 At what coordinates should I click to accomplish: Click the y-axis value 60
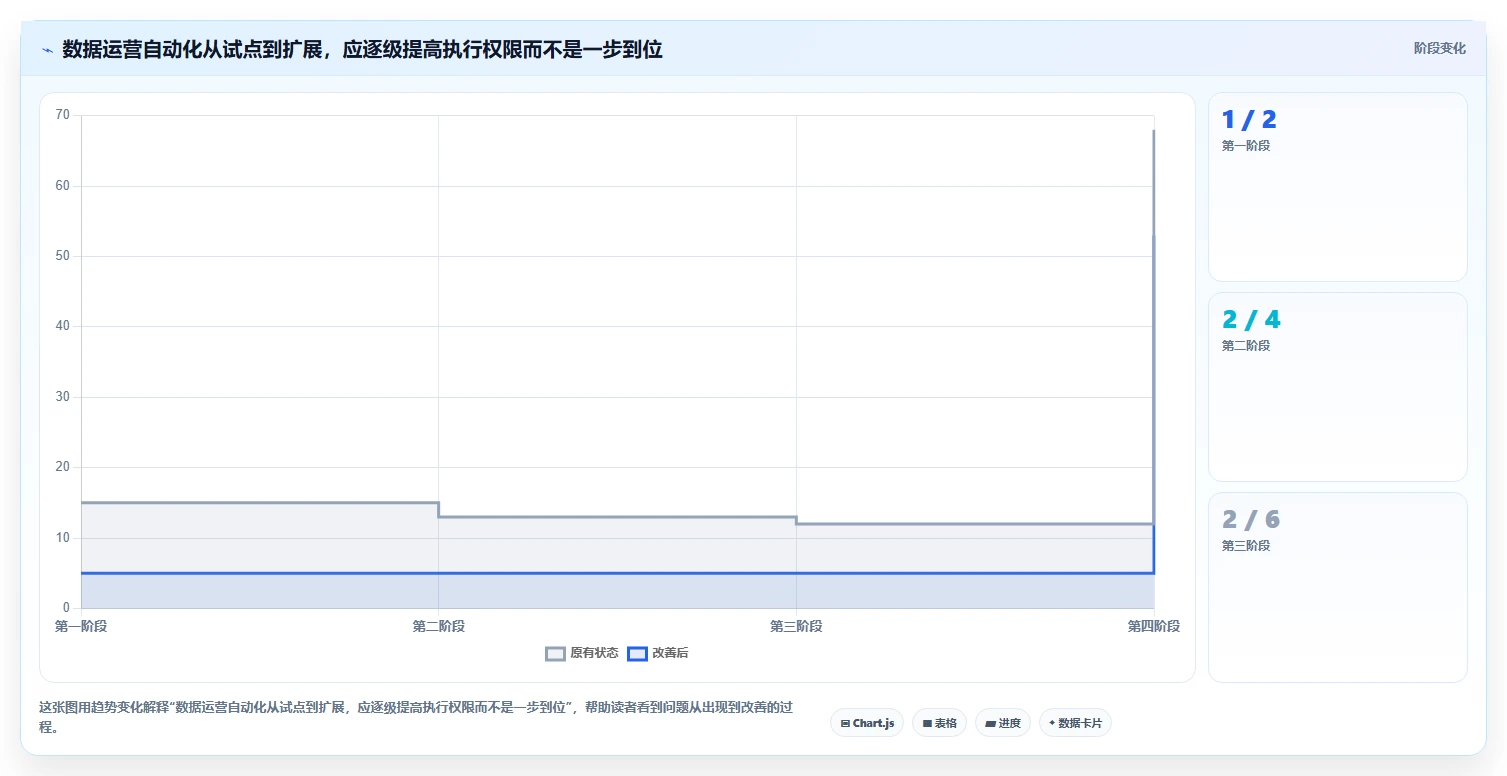point(63,186)
